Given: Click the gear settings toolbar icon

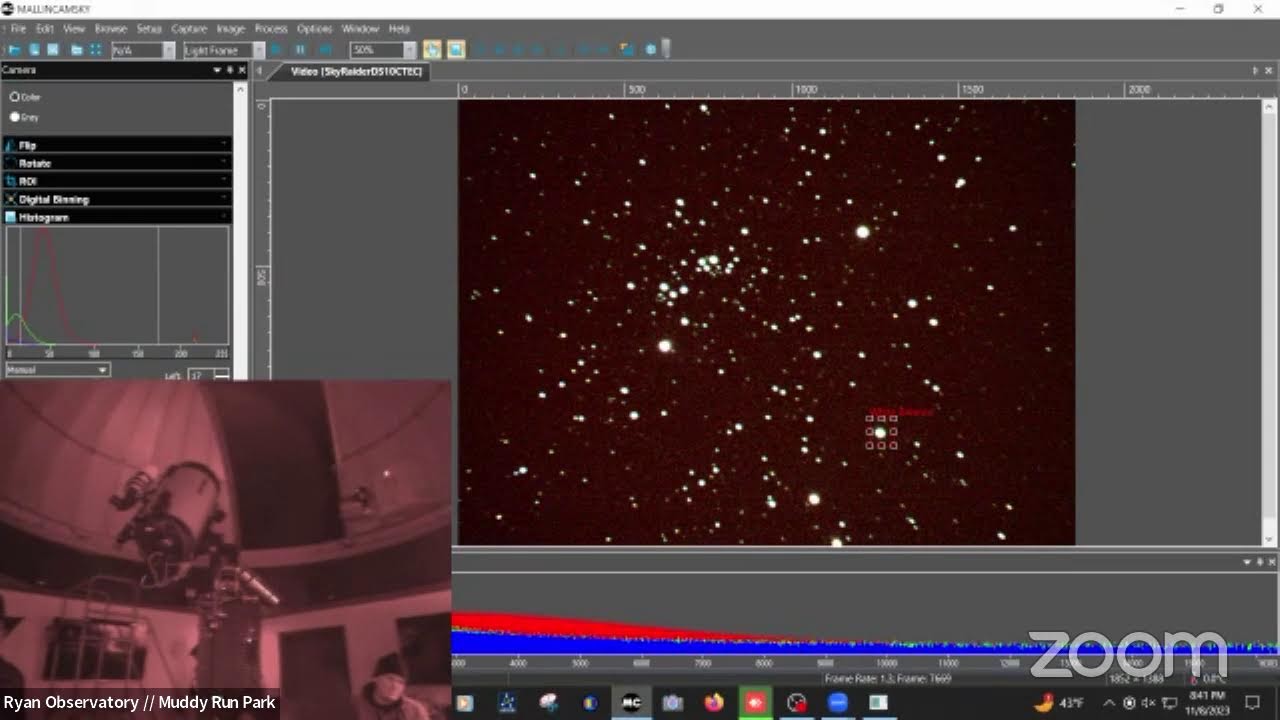Looking at the screenshot, I should (650, 49).
